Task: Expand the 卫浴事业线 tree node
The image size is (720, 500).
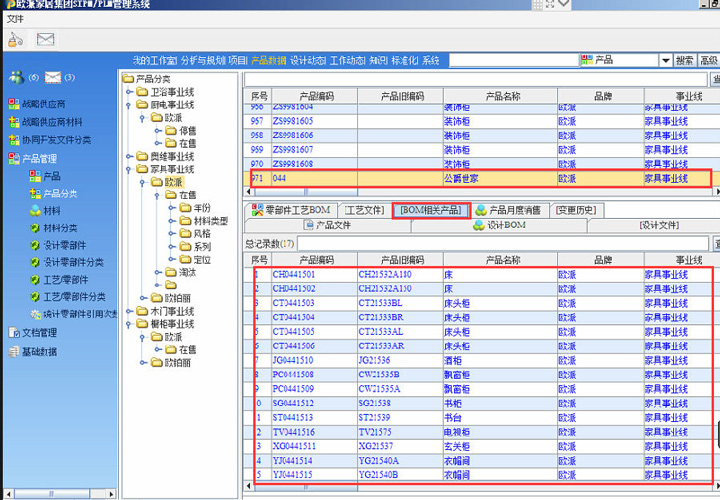Action: [130, 92]
